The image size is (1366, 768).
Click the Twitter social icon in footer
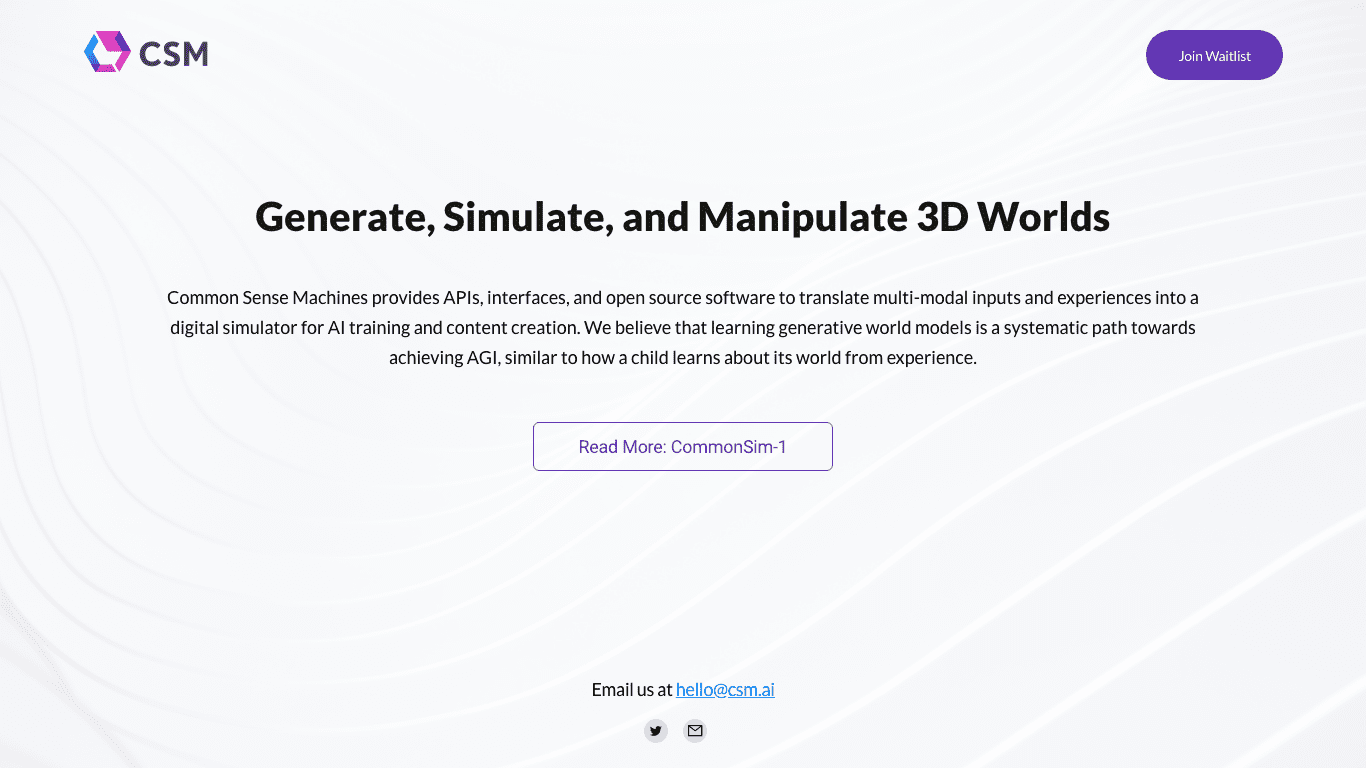click(x=656, y=731)
